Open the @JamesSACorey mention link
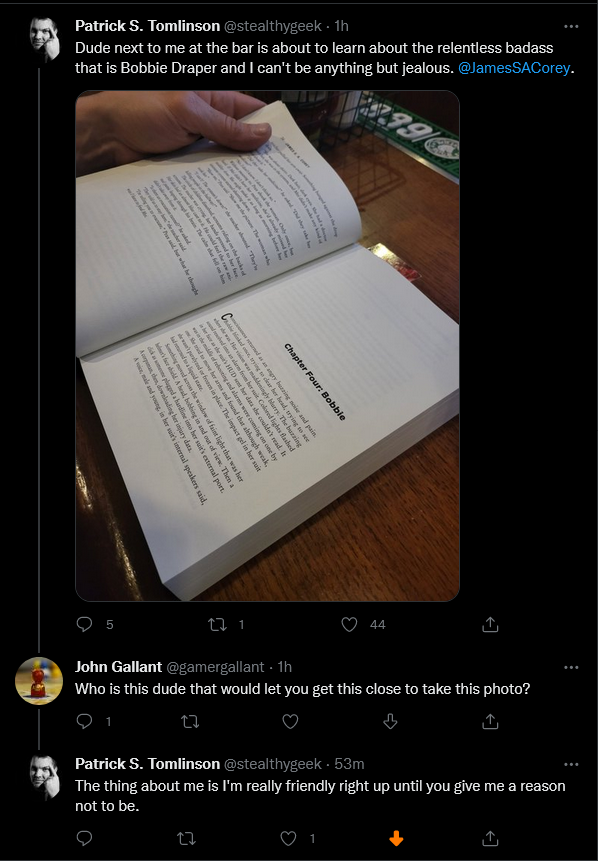Viewport: 598px width, 861px height. point(514,68)
